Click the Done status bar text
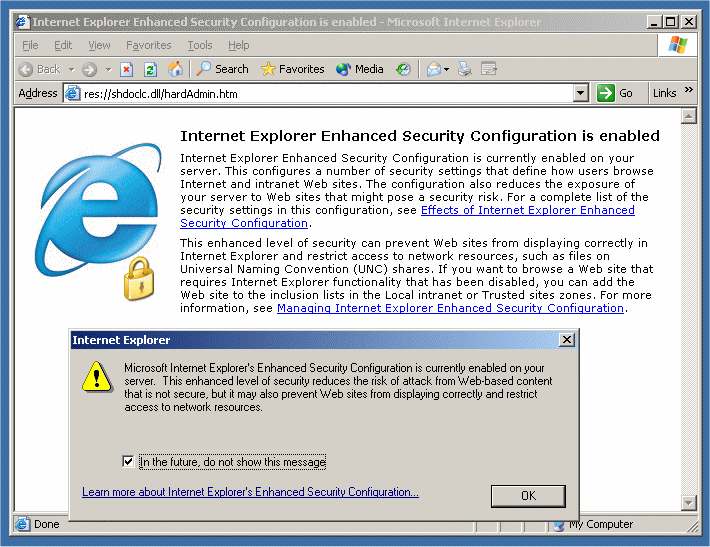710x547 pixels. [47, 524]
